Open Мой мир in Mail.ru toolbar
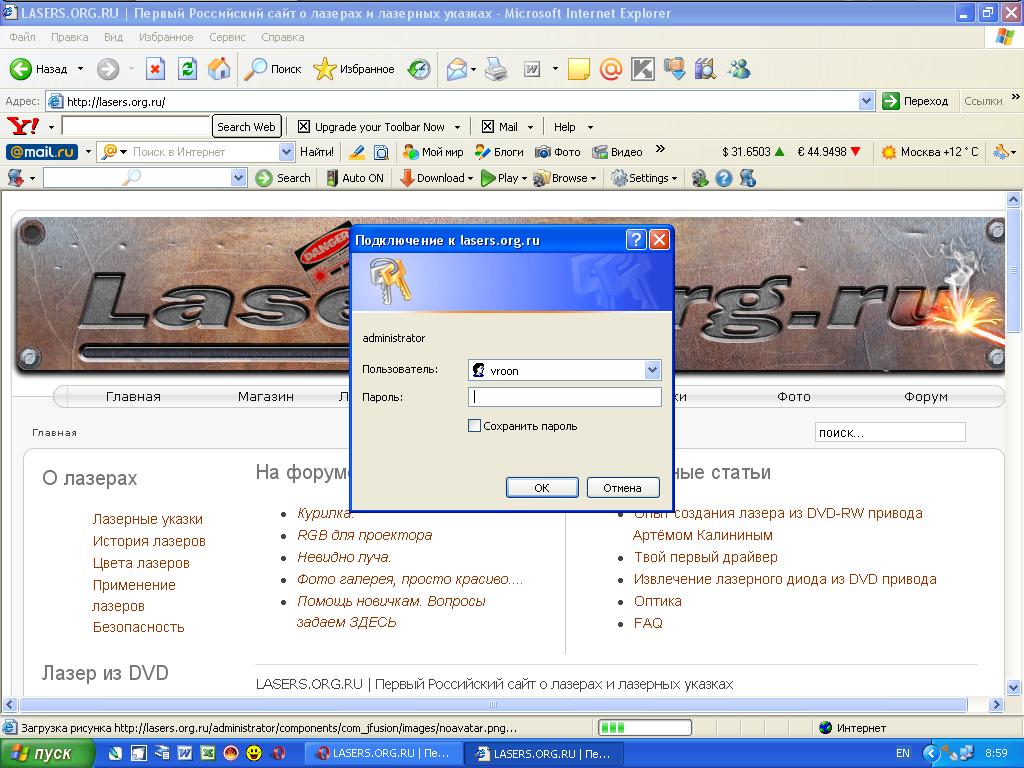This screenshot has width=1024, height=768. point(433,152)
